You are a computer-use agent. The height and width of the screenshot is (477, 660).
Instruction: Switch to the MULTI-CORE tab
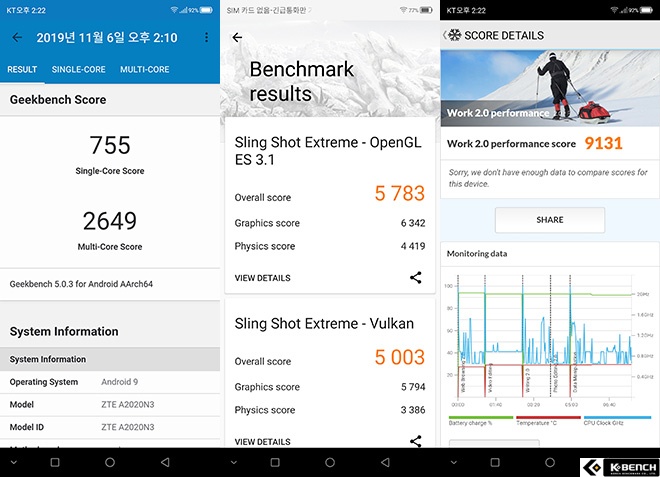point(144,69)
